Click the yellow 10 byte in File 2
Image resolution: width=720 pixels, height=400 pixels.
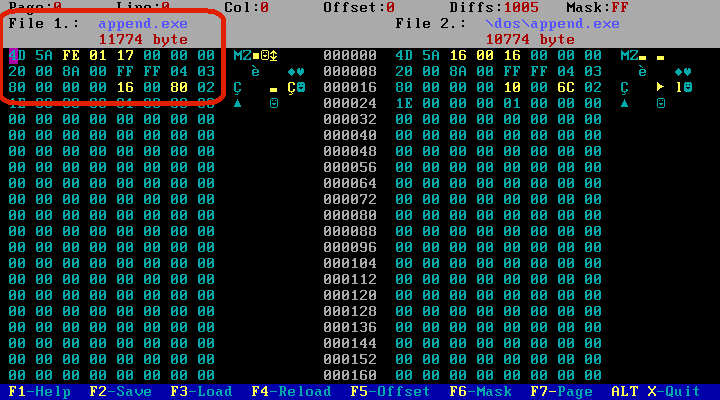tap(512, 87)
